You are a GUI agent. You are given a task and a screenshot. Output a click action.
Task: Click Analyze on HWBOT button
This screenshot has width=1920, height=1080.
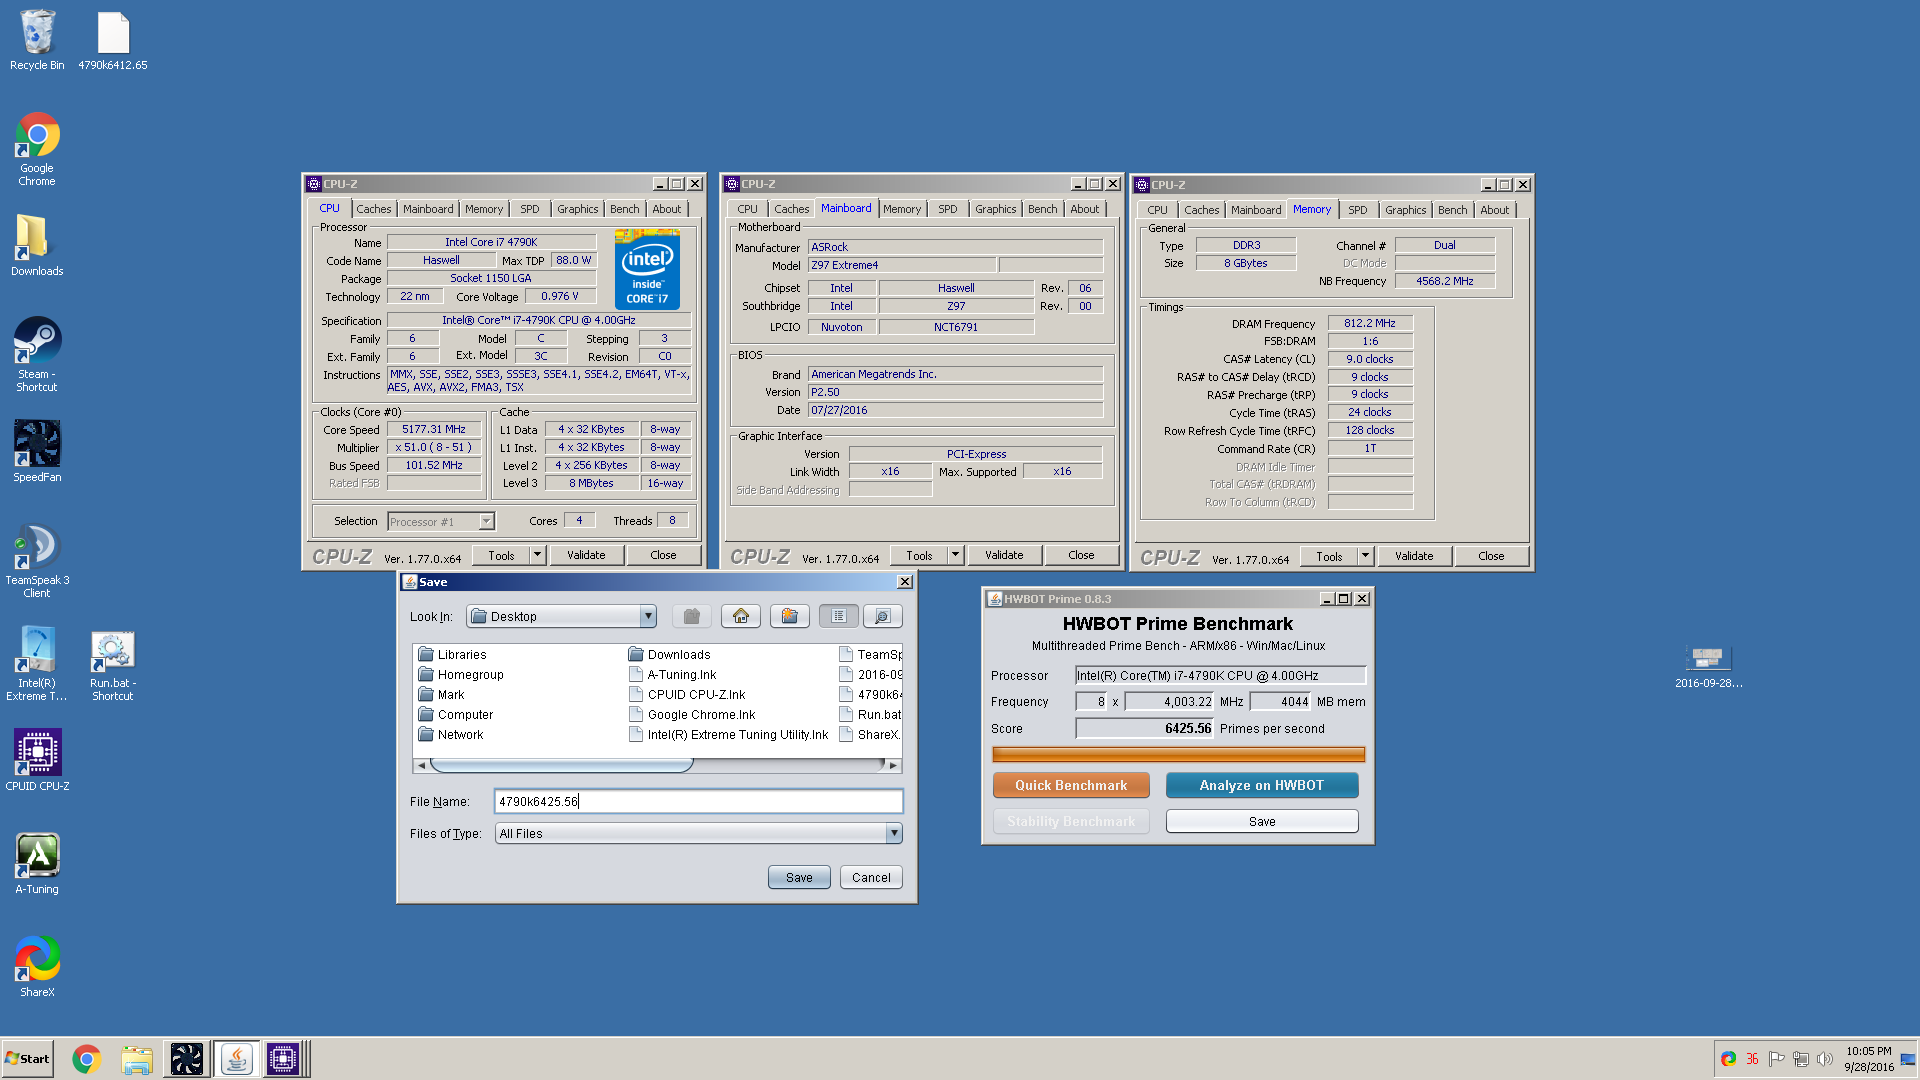pos(1262,785)
